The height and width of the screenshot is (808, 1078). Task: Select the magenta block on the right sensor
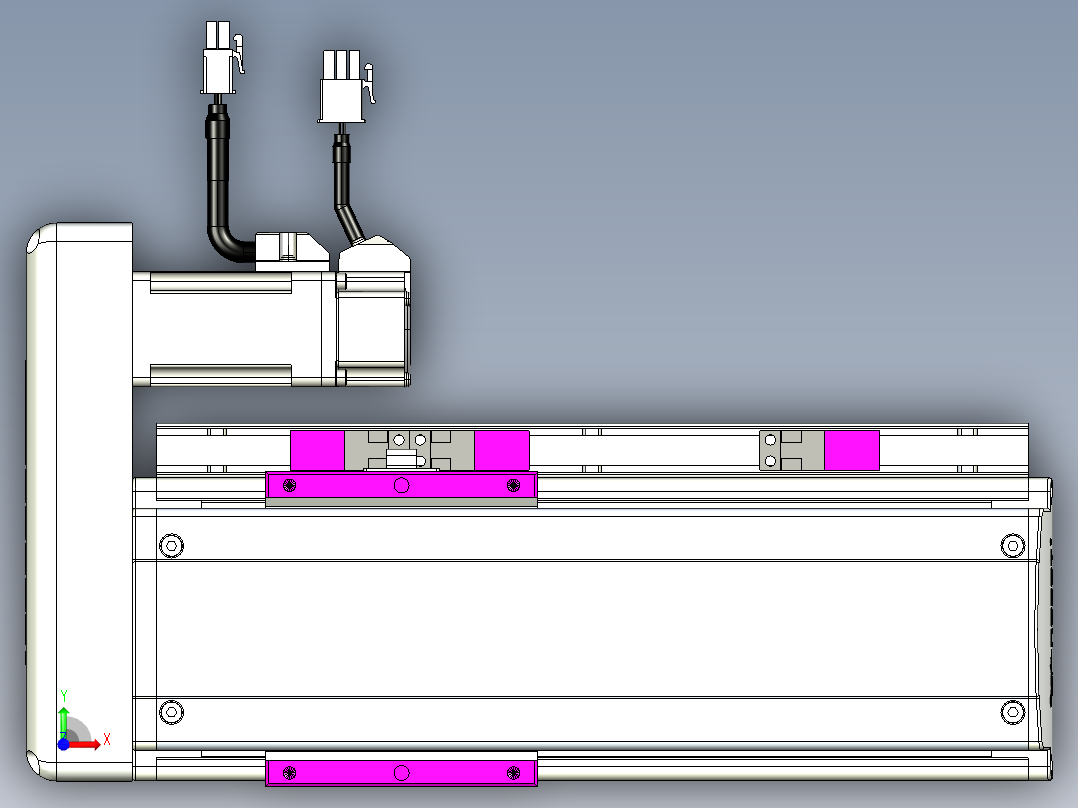(x=852, y=451)
